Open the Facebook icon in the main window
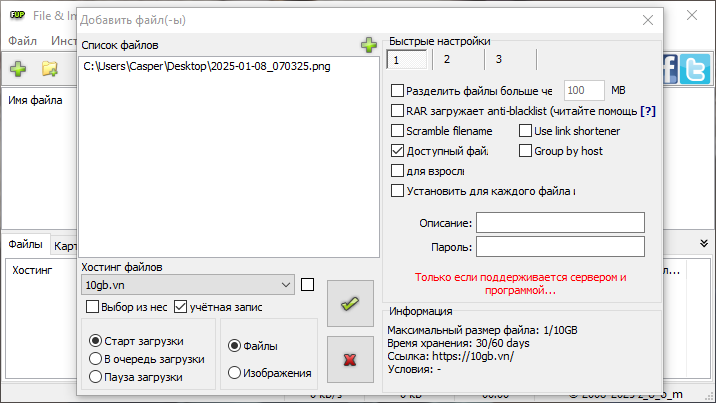The width and height of the screenshot is (716, 403). [x=670, y=69]
